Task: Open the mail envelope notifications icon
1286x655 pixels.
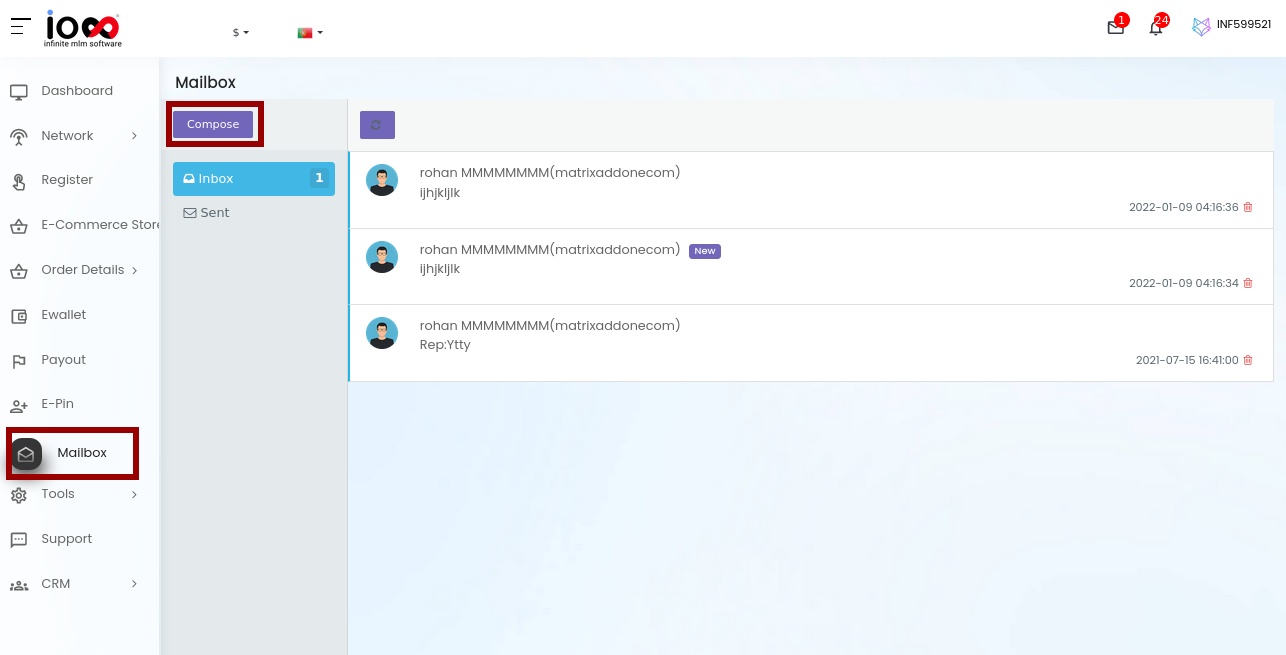Action: (x=1116, y=28)
